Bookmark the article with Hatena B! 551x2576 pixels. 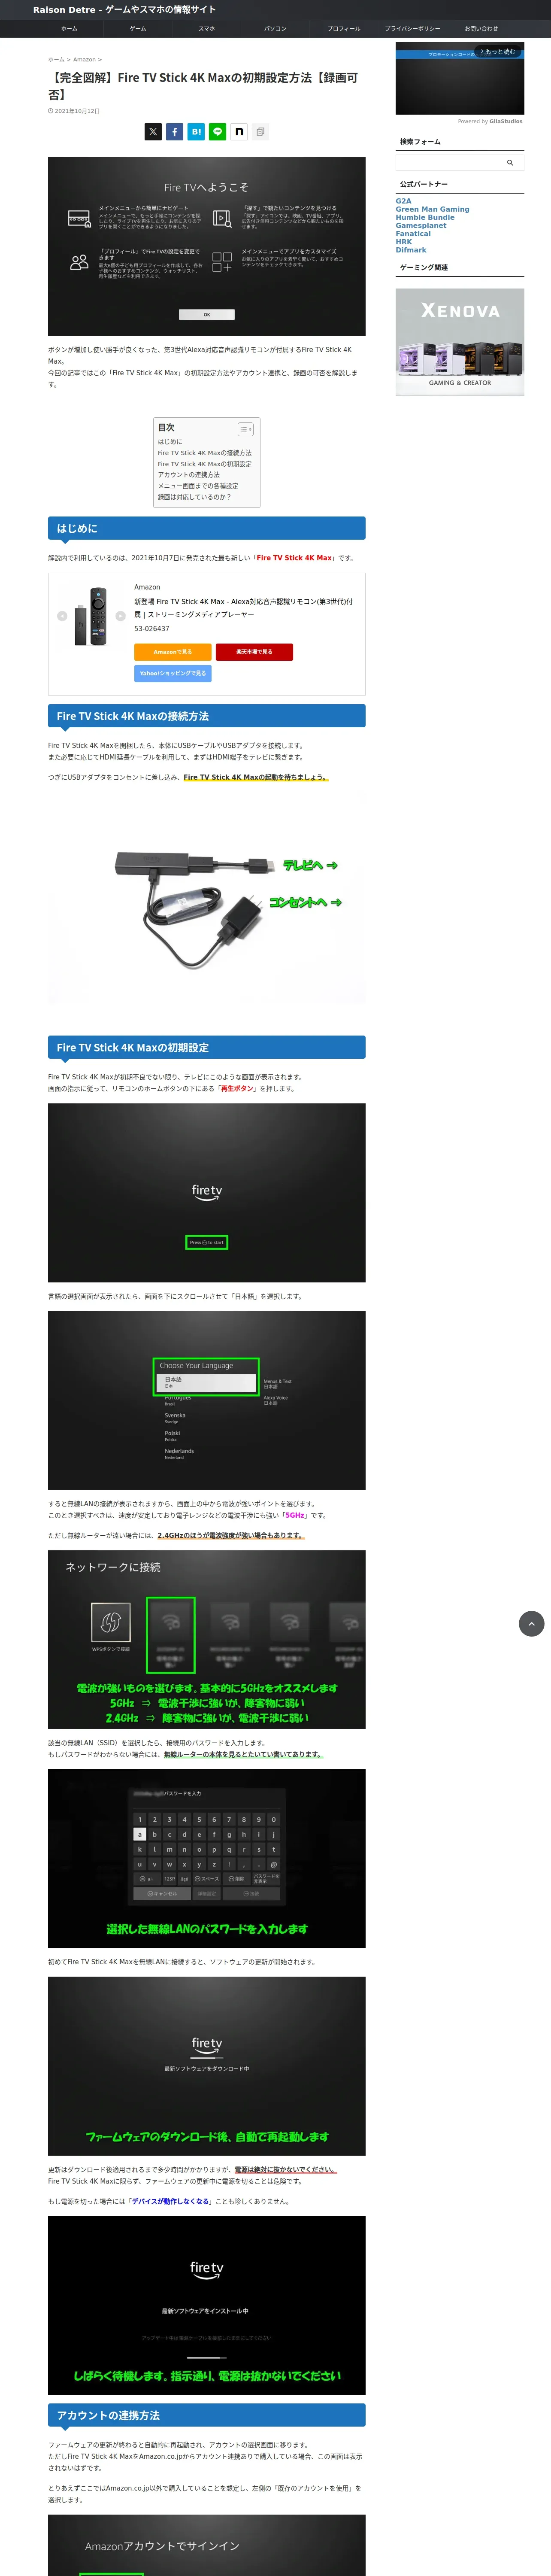[196, 131]
